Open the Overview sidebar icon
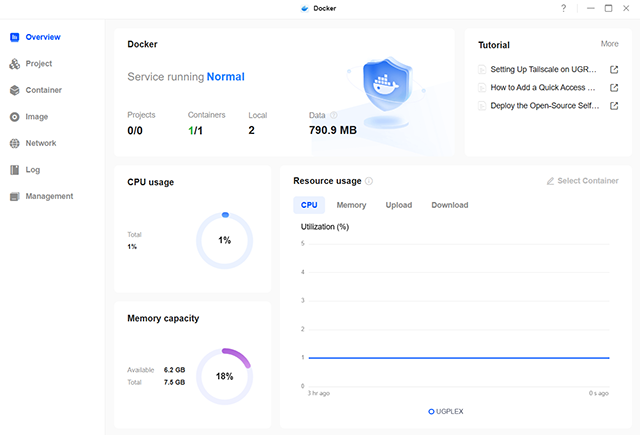 click(x=15, y=37)
